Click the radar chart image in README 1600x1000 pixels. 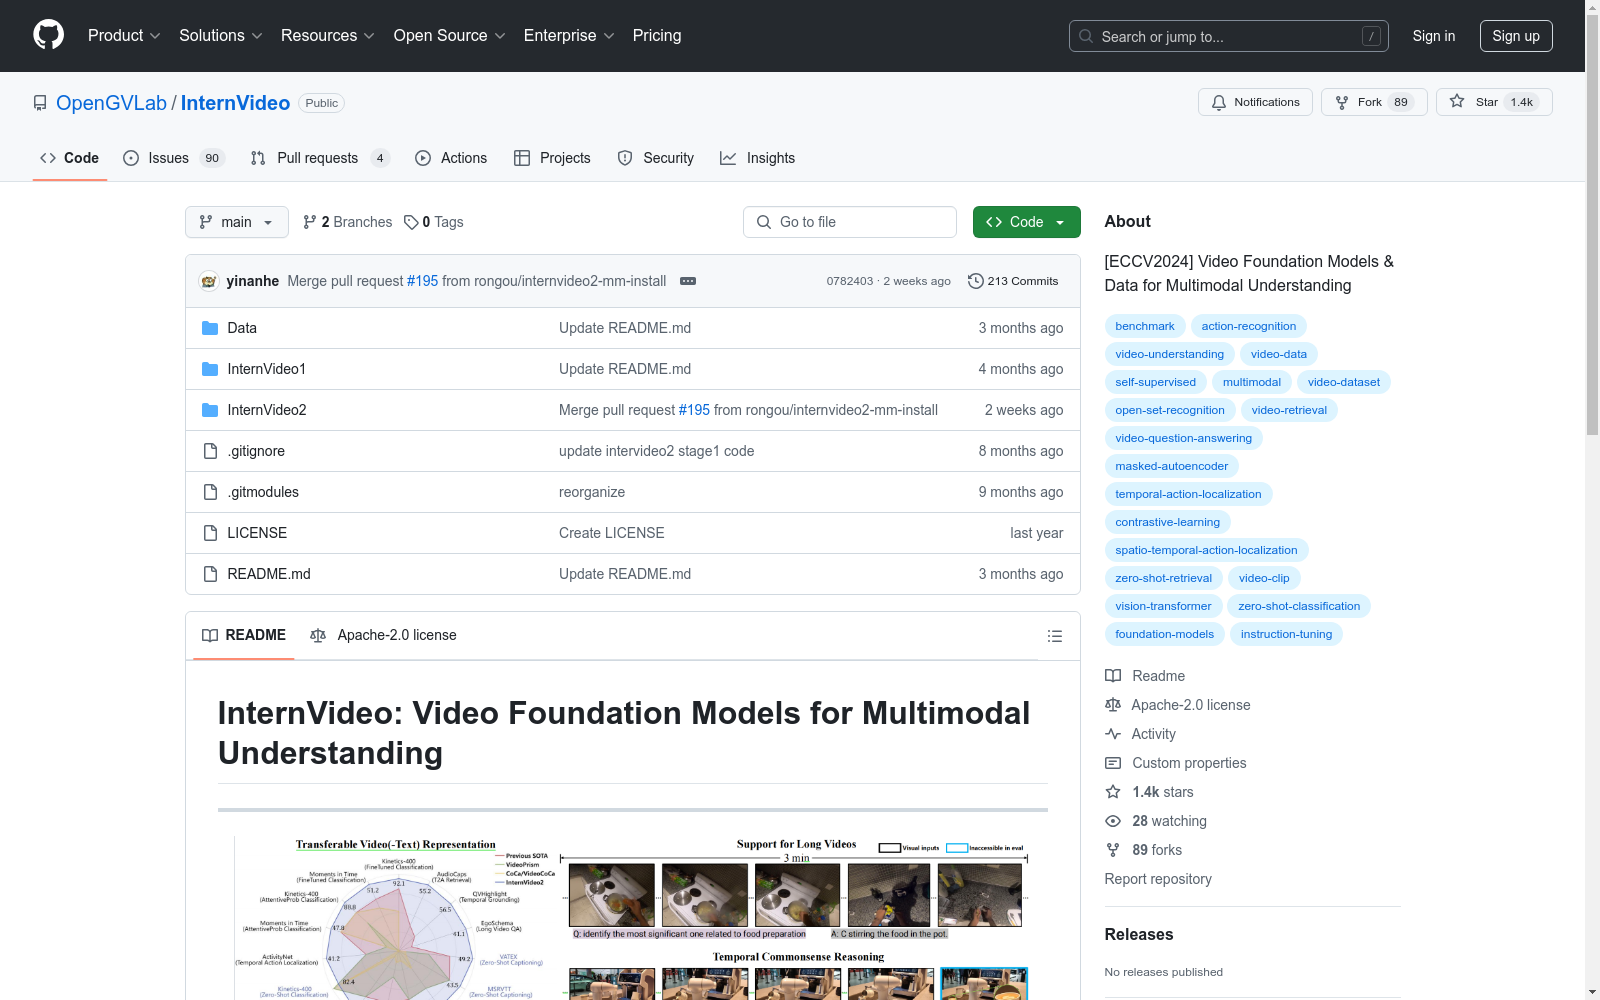pos(395,917)
